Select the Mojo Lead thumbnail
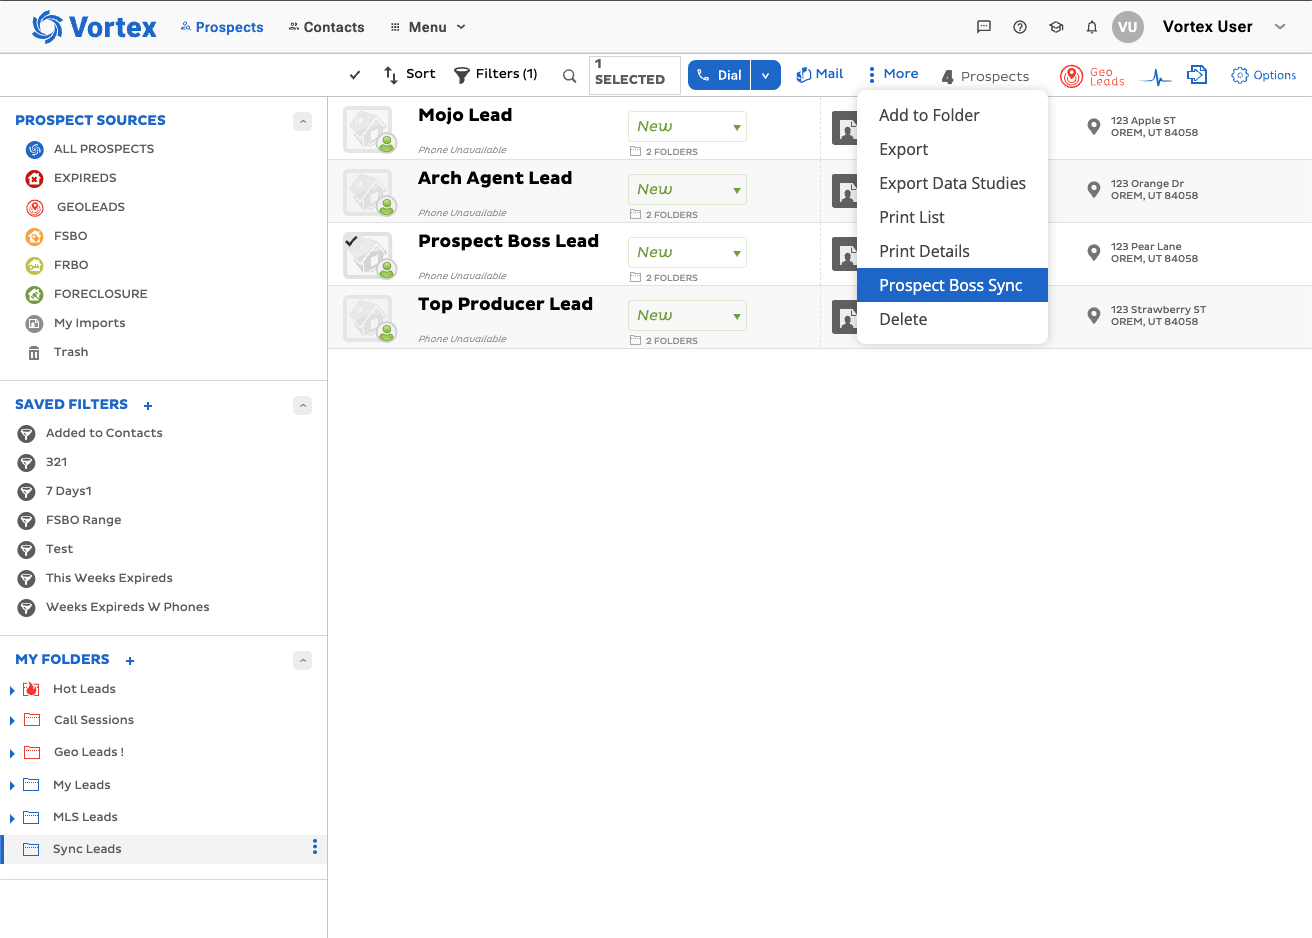The width and height of the screenshot is (1312, 938). (368, 129)
